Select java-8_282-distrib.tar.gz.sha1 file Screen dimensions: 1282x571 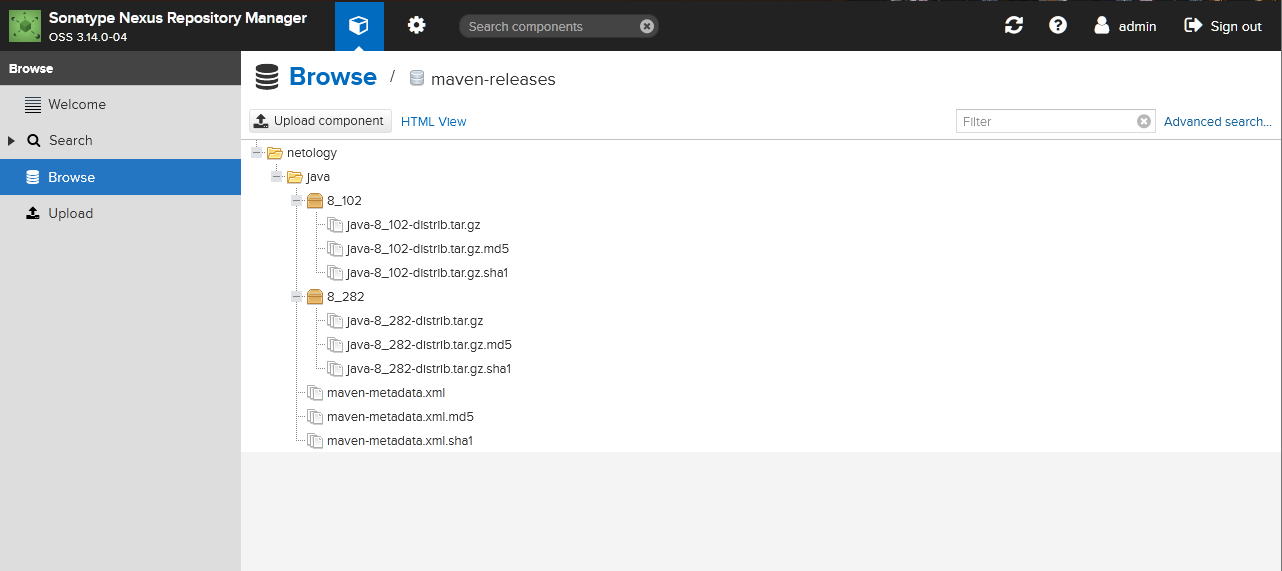click(x=429, y=369)
